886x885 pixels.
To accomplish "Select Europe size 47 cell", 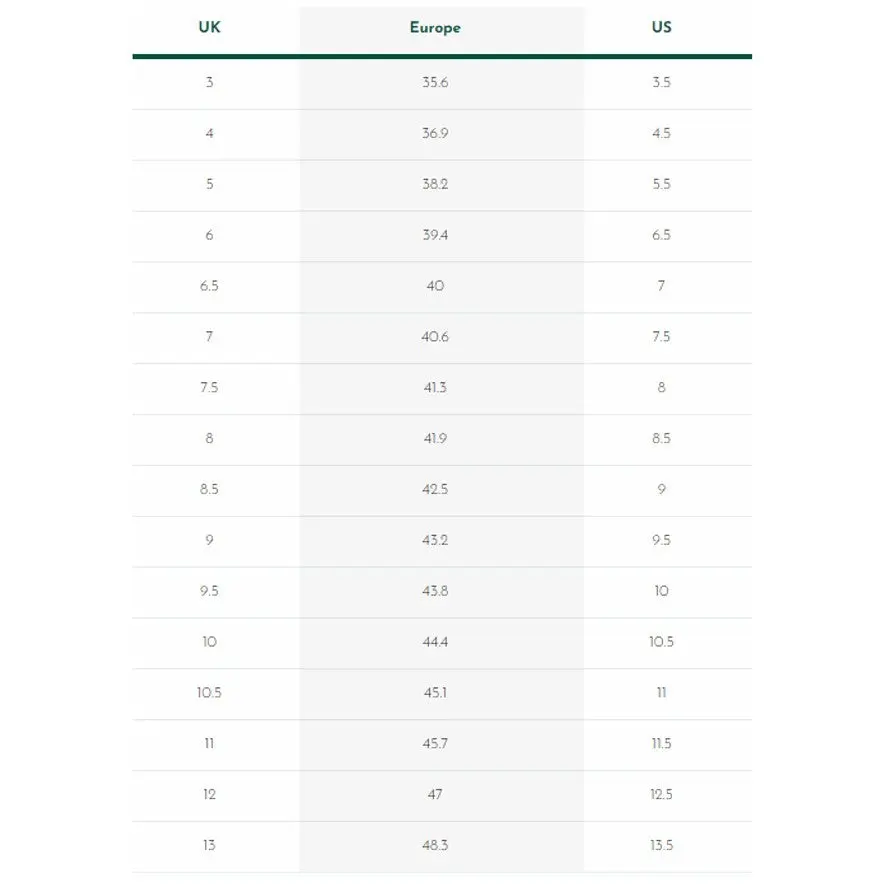I will [435, 795].
